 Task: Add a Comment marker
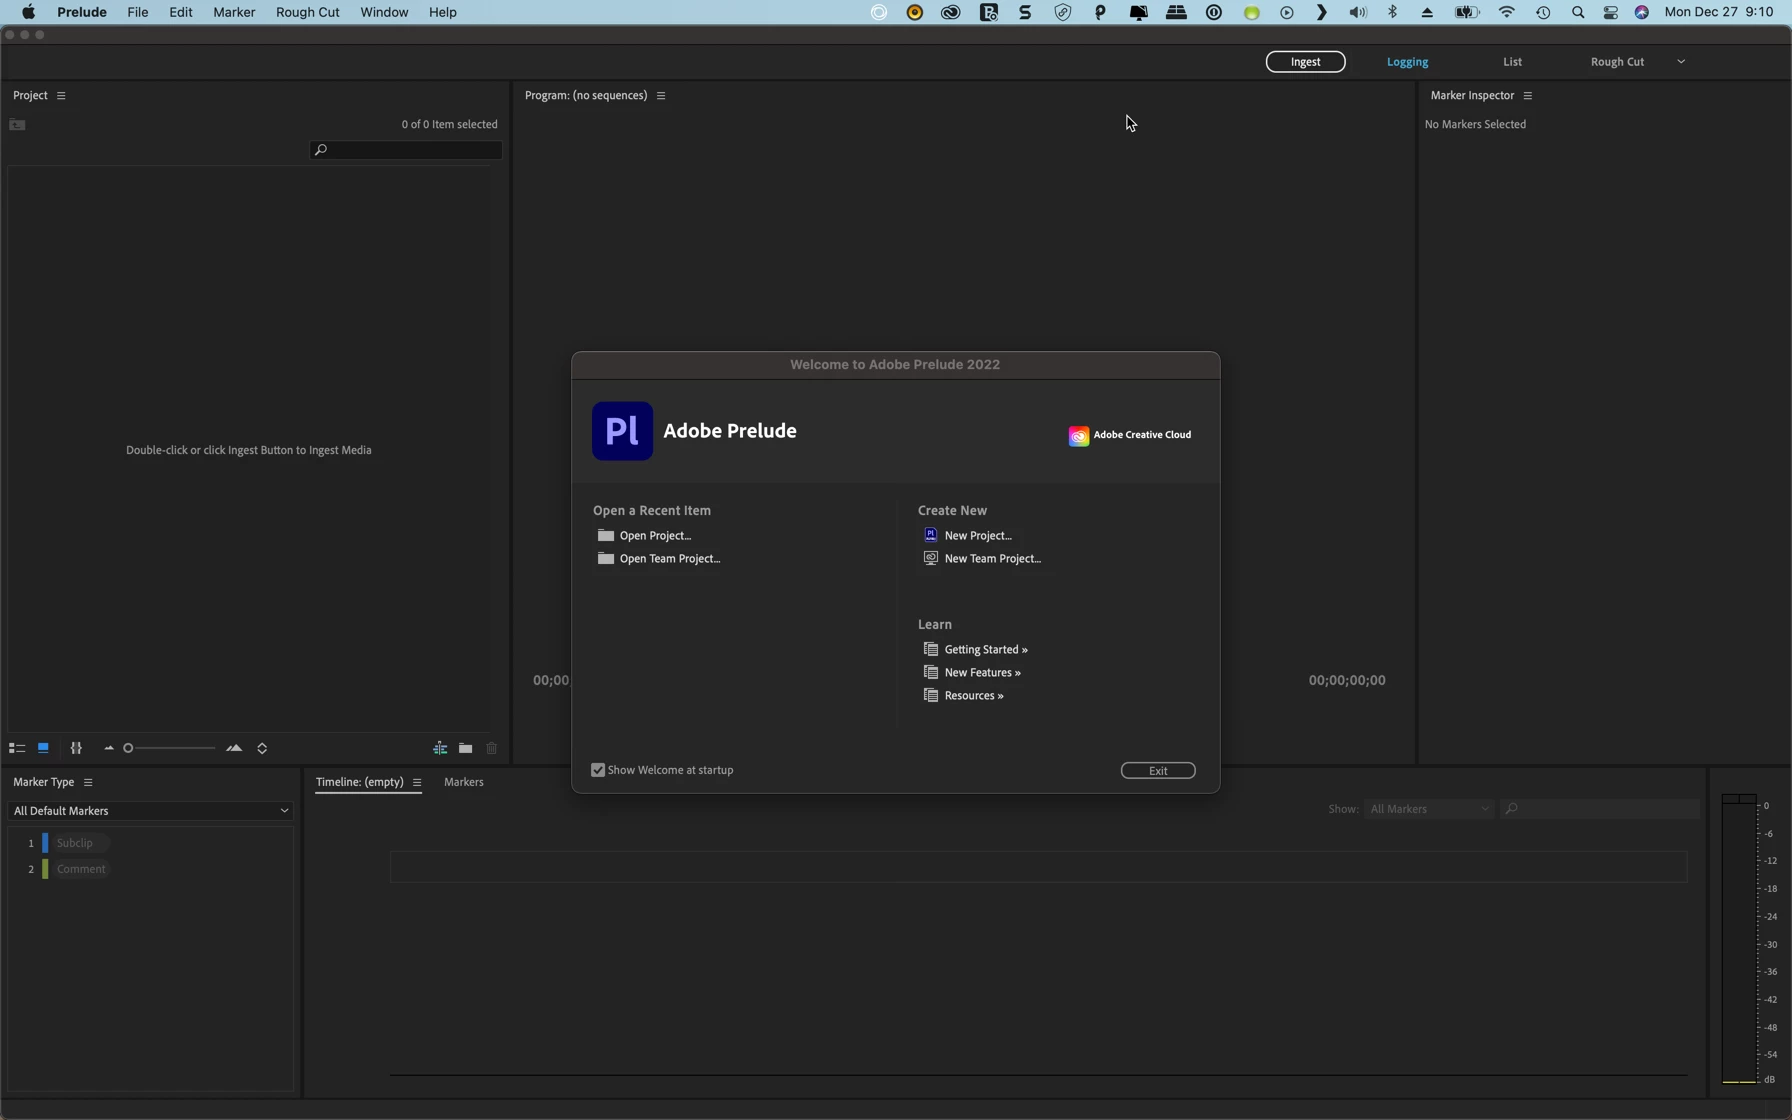pos(81,869)
